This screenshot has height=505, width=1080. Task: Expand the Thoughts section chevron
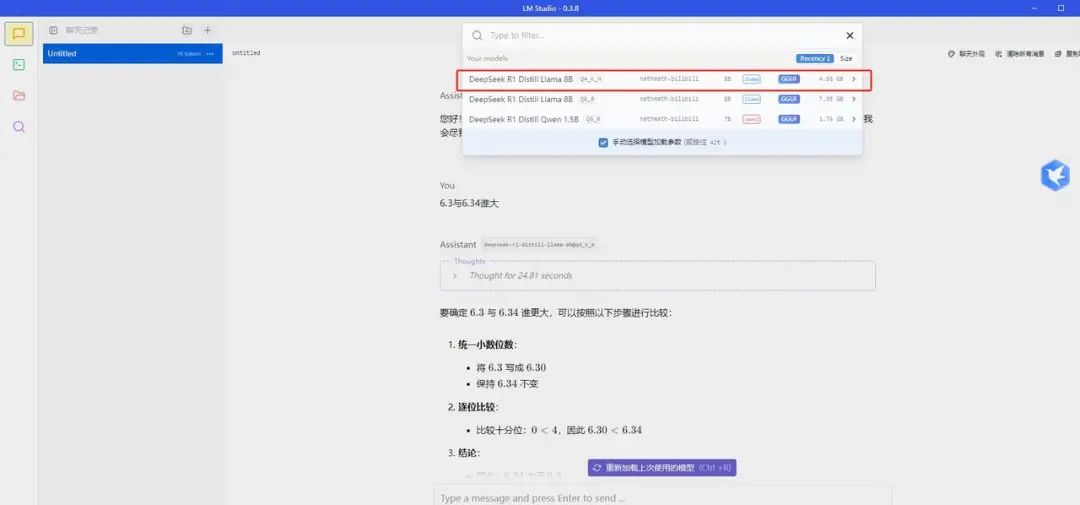tap(455, 276)
